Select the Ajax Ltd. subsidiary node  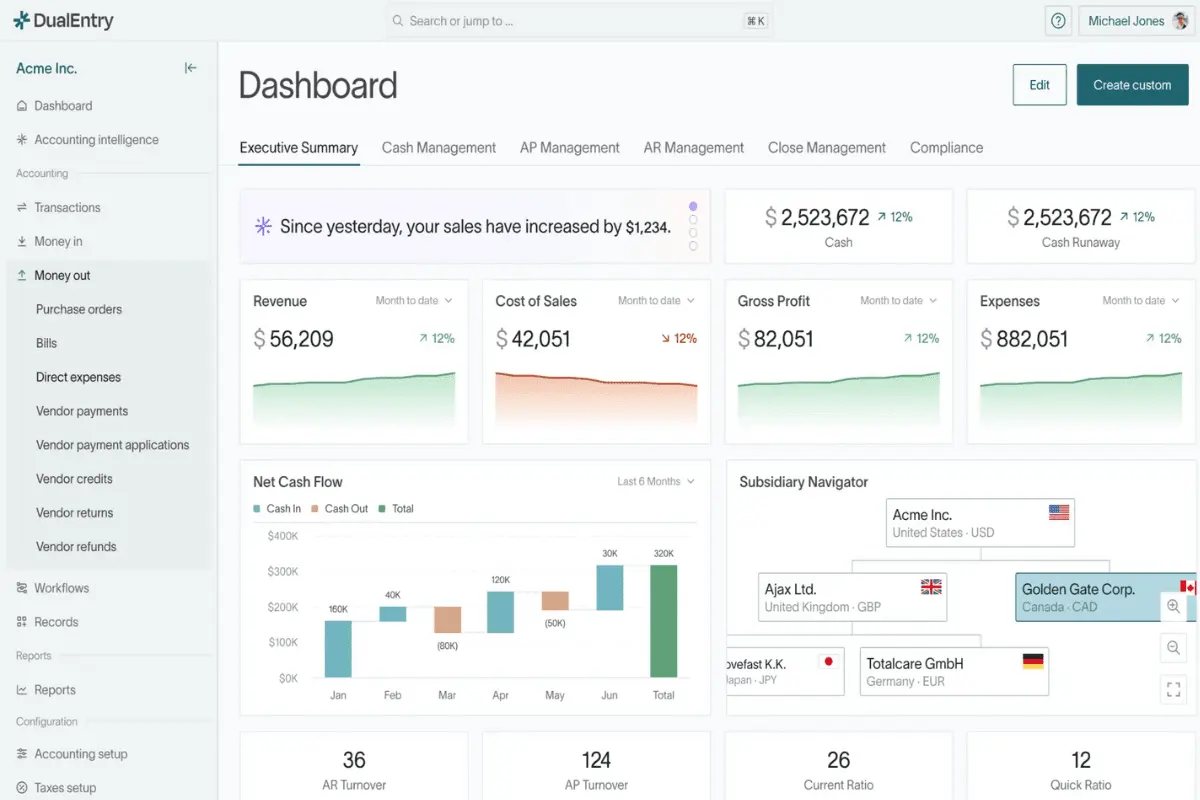tap(852, 597)
